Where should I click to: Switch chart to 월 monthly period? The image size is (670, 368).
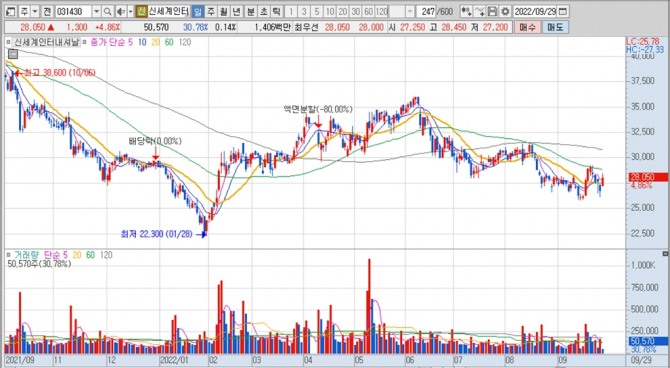tap(223, 12)
